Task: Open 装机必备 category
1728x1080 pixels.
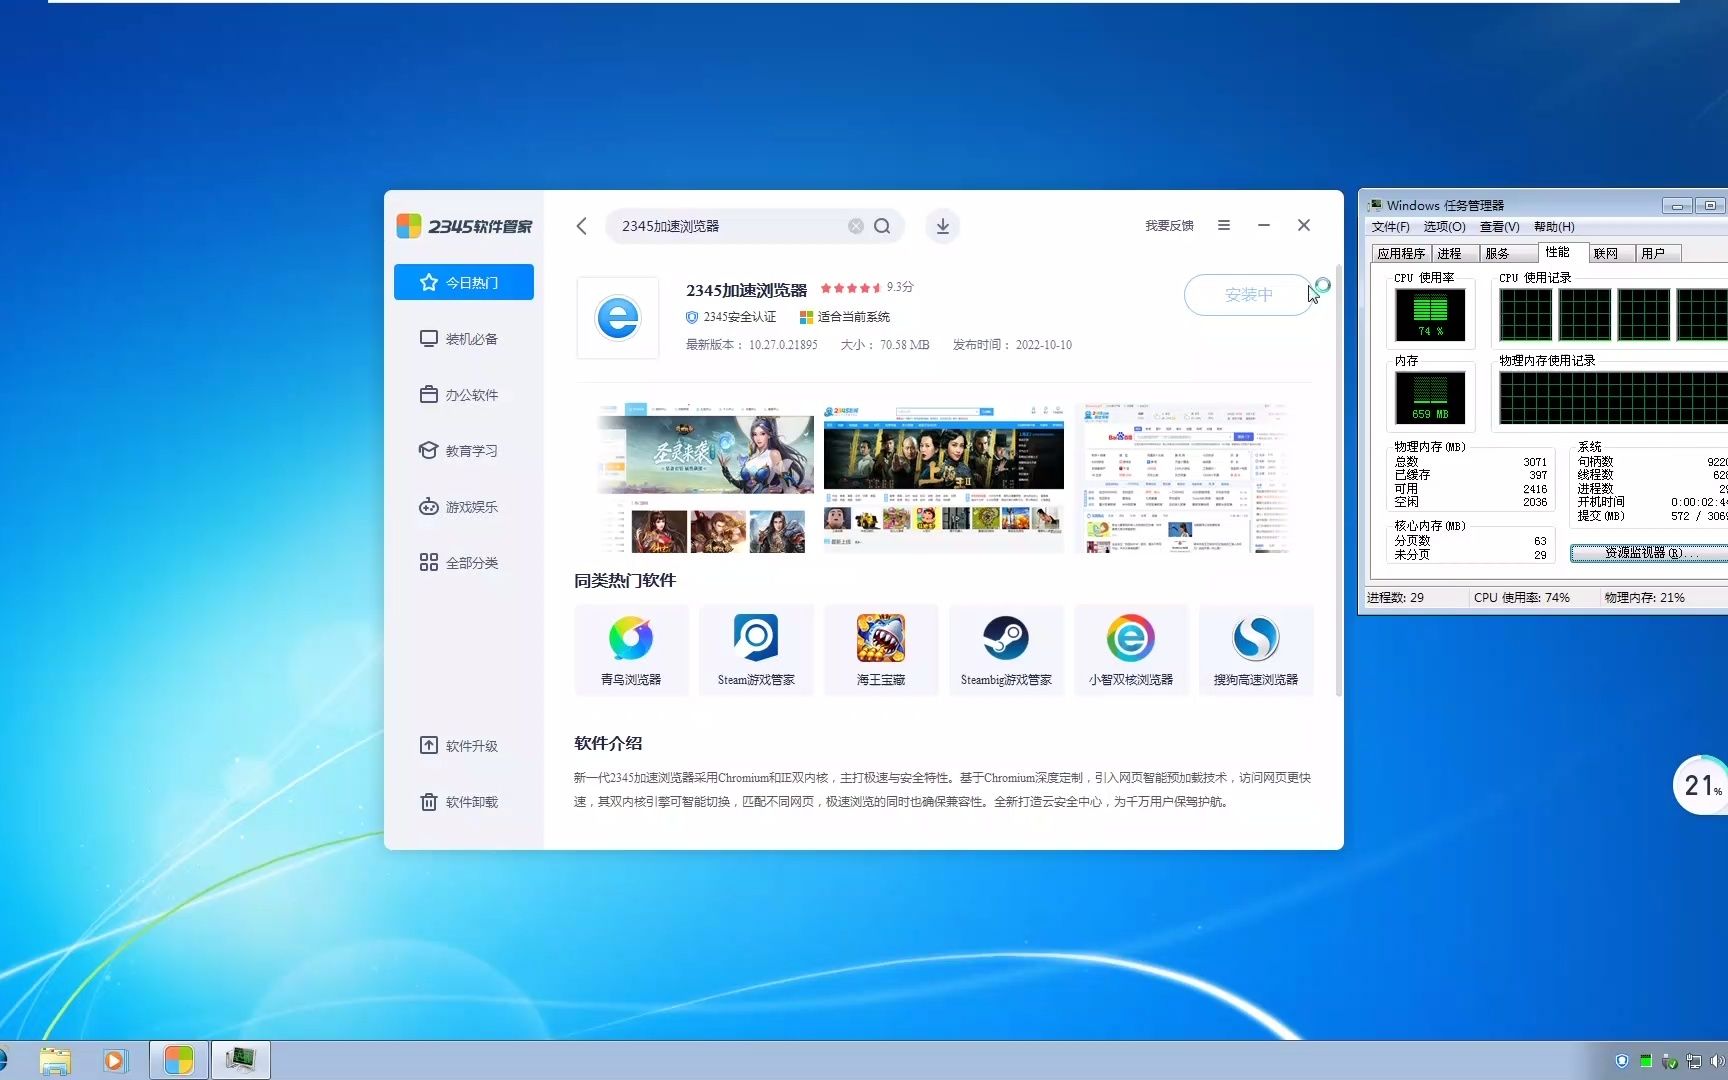Action: pos(464,339)
